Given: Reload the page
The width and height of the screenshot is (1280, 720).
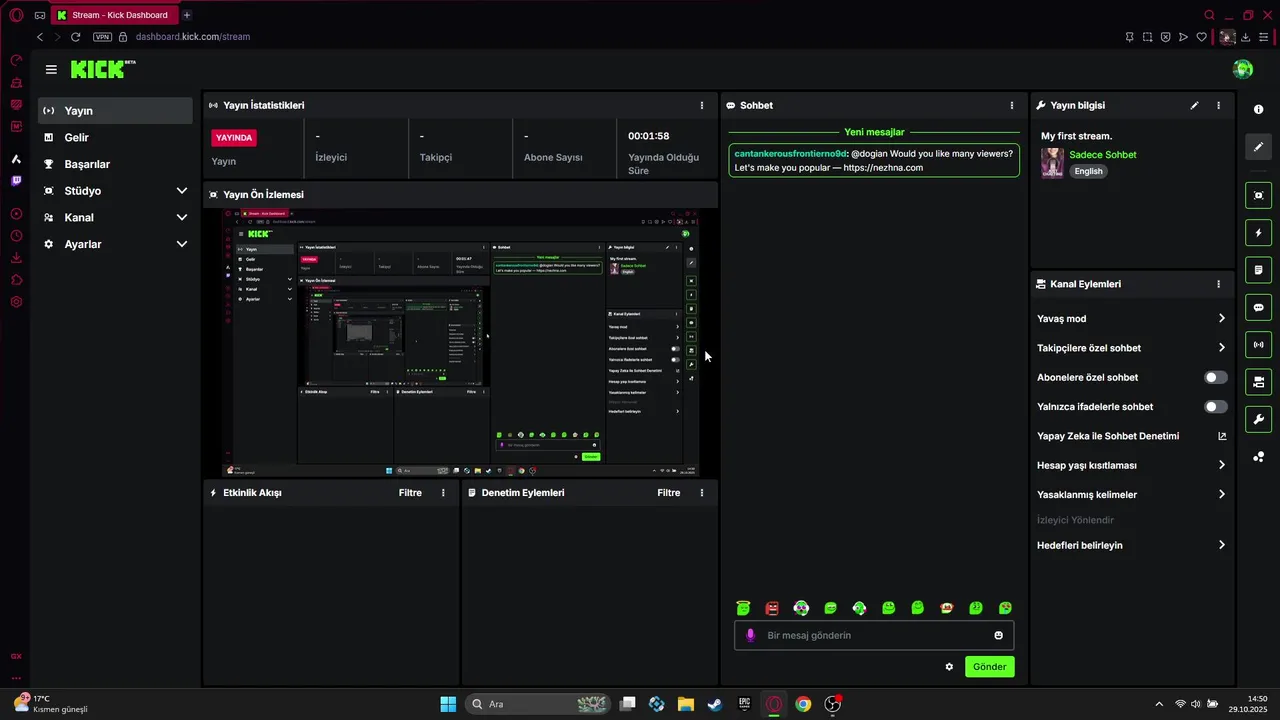Looking at the screenshot, I should point(75,37).
